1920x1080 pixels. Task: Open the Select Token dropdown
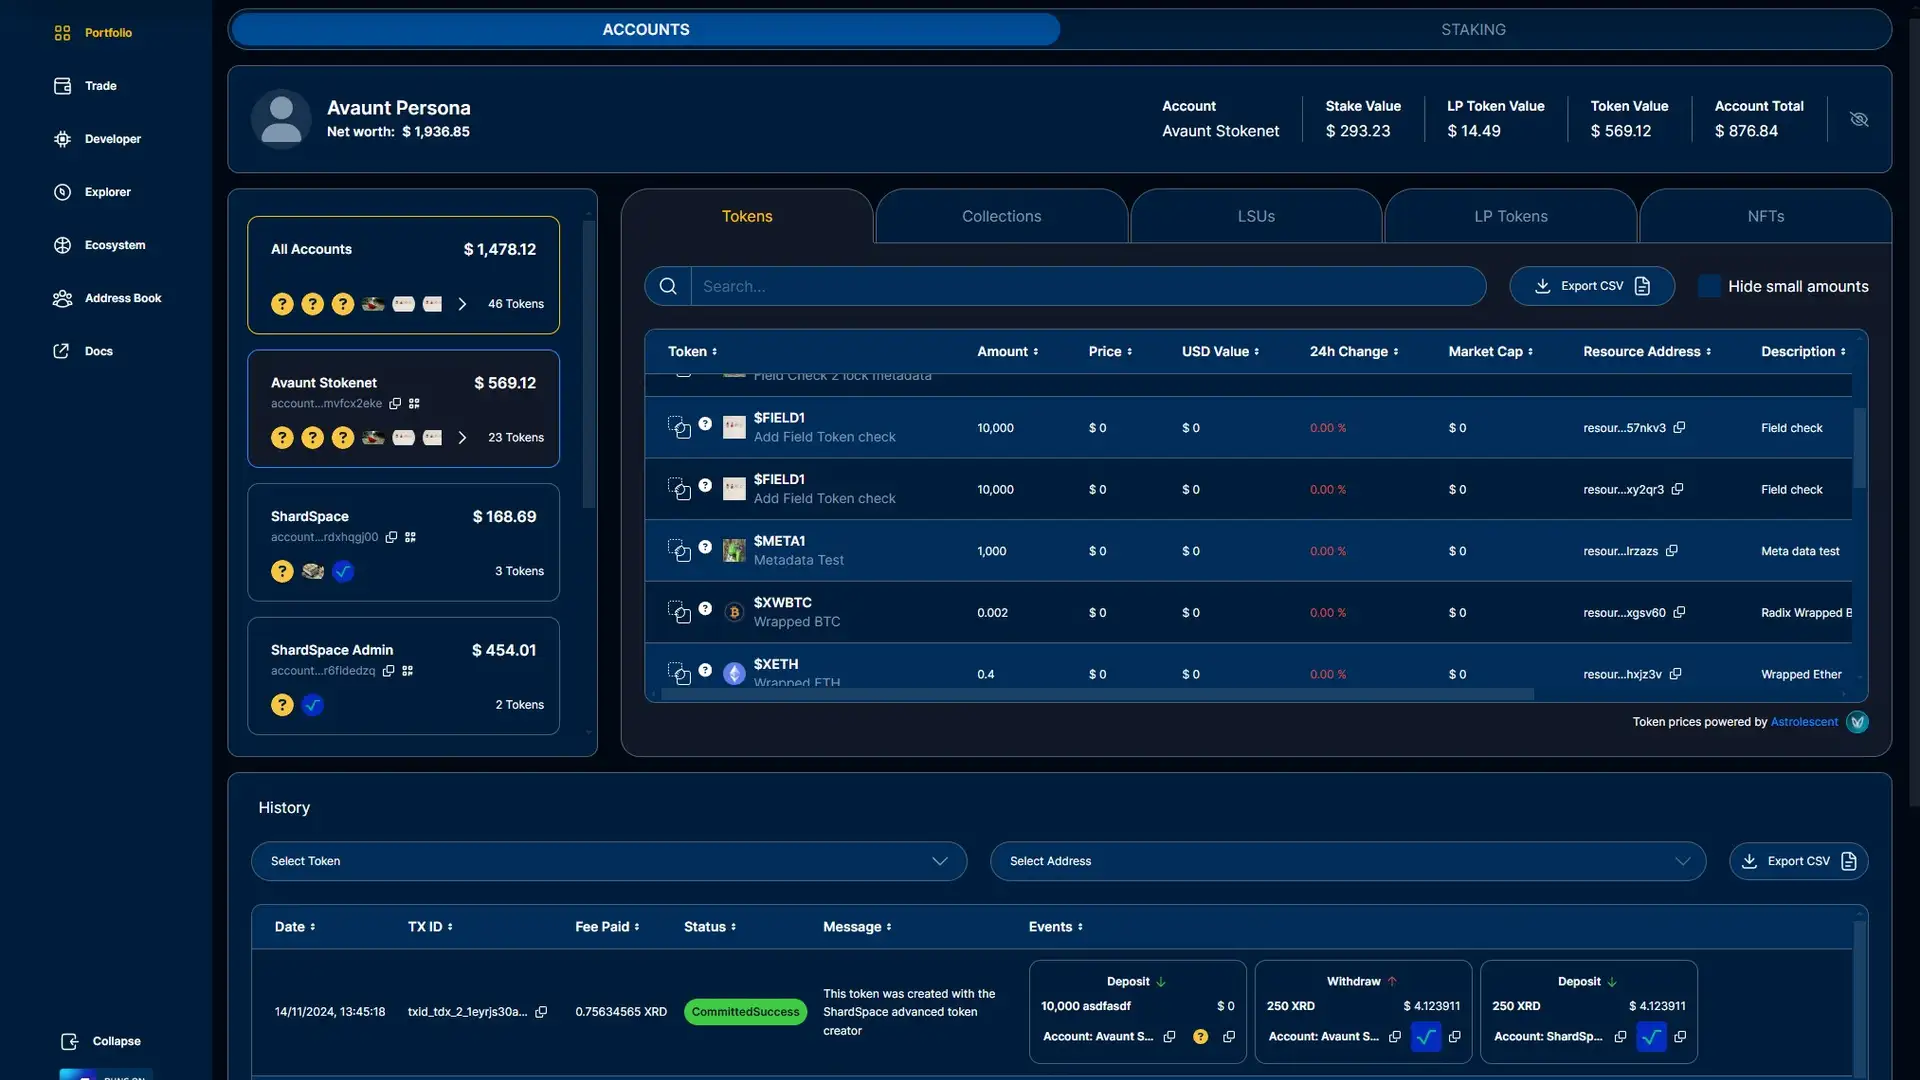[x=608, y=861]
